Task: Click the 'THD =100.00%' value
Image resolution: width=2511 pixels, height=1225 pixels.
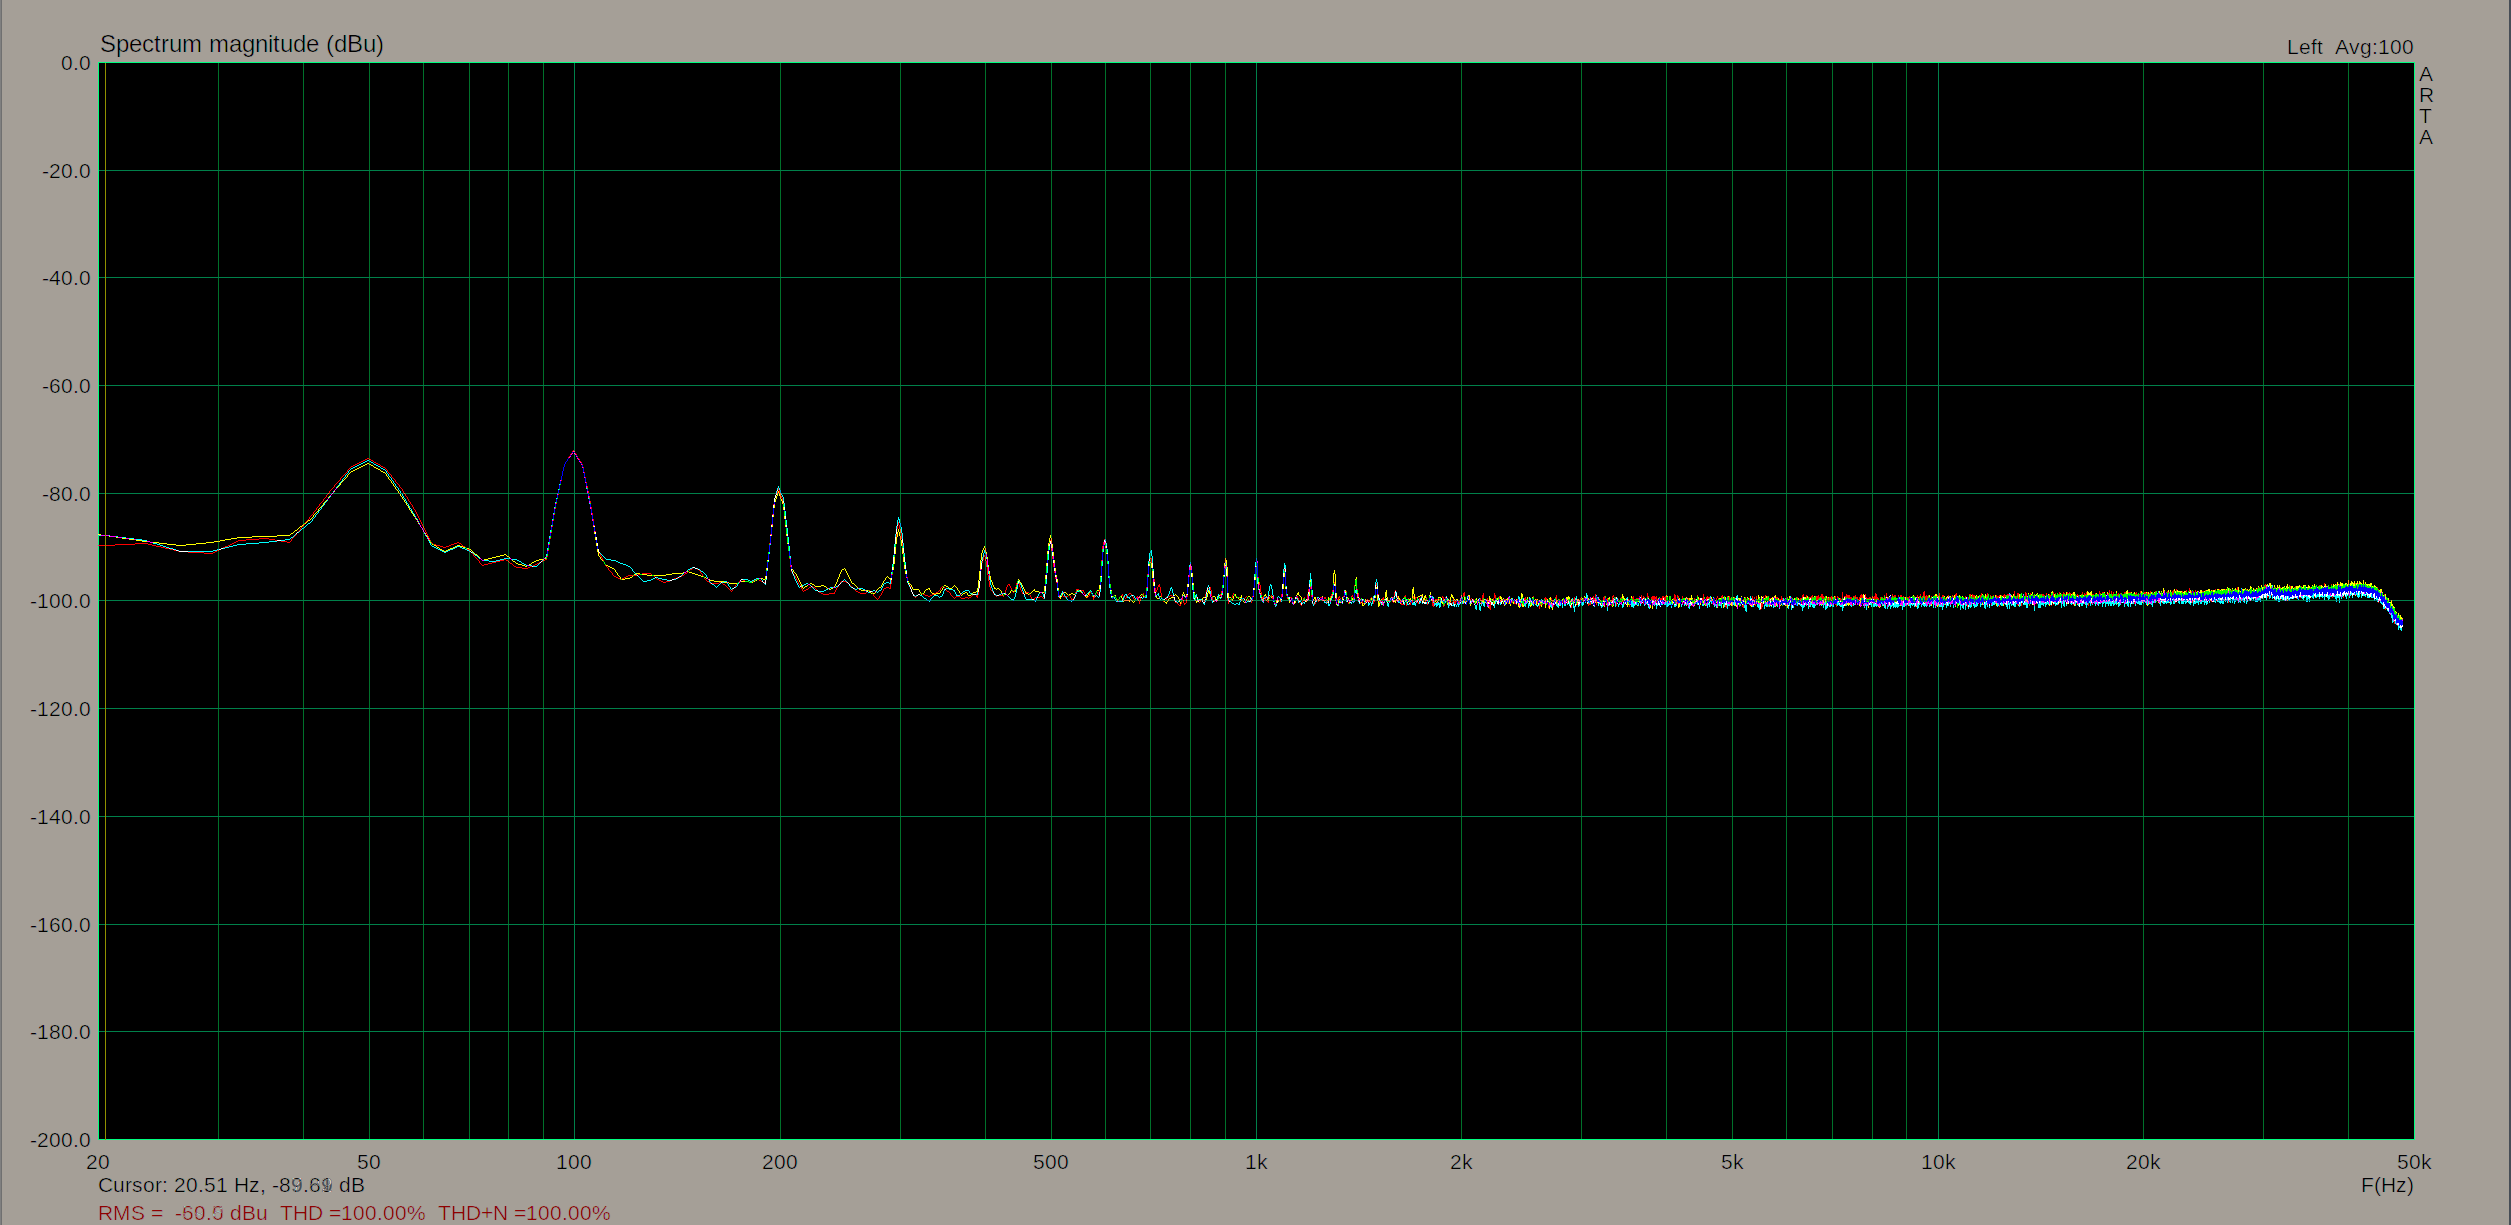Action: tap(352, 1213)
